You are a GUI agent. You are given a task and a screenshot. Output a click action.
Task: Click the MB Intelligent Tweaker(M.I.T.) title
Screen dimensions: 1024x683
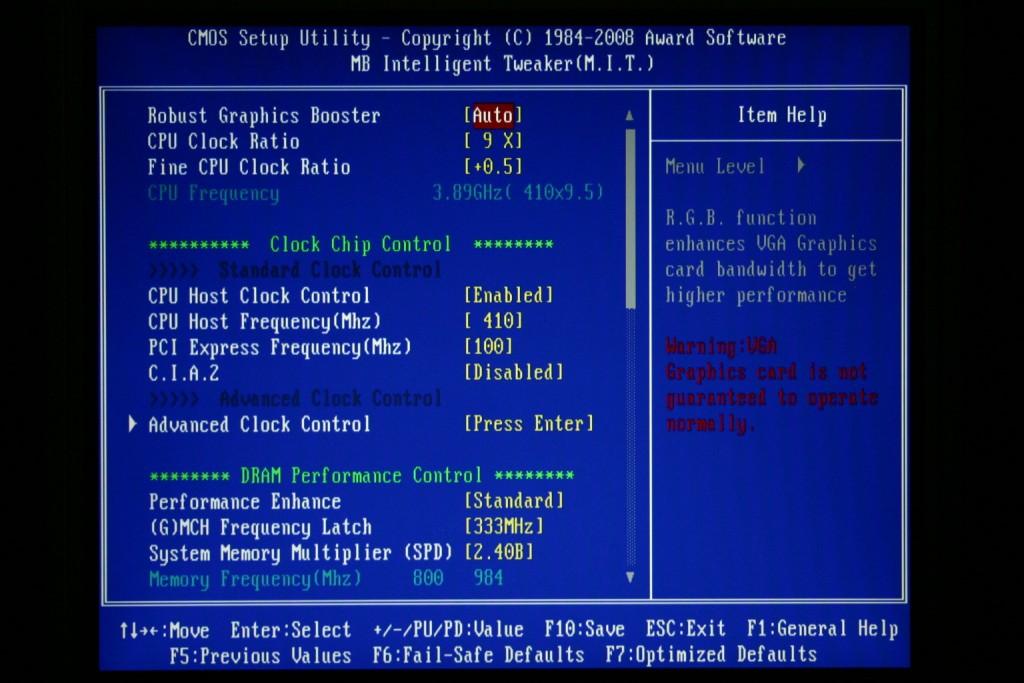click(x=502, y=64)
